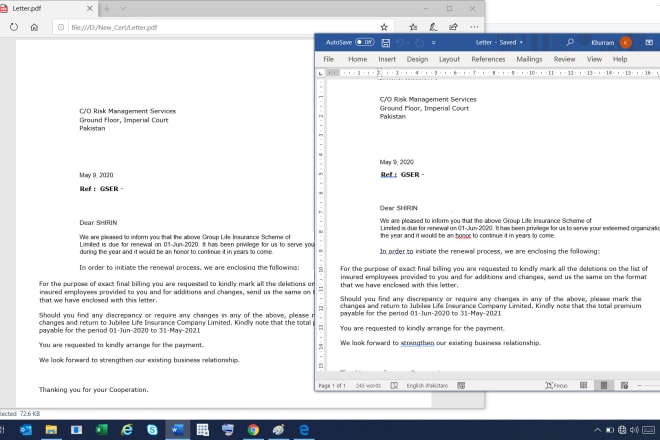Click English (Pakistan) language indicator
Image resolution: width=660 pixels, height=440 pixels.
point(427,386)
